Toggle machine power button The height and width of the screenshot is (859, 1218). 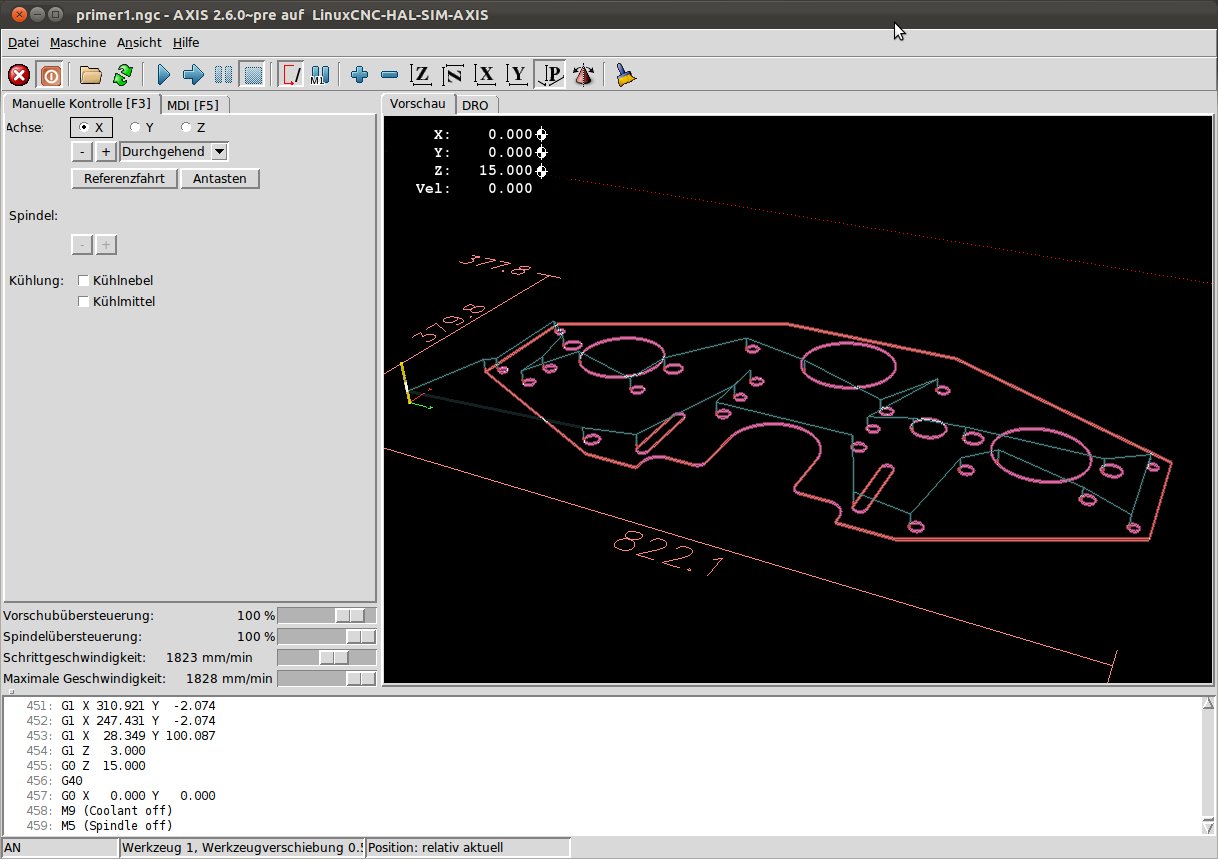[x=50, y=75]
